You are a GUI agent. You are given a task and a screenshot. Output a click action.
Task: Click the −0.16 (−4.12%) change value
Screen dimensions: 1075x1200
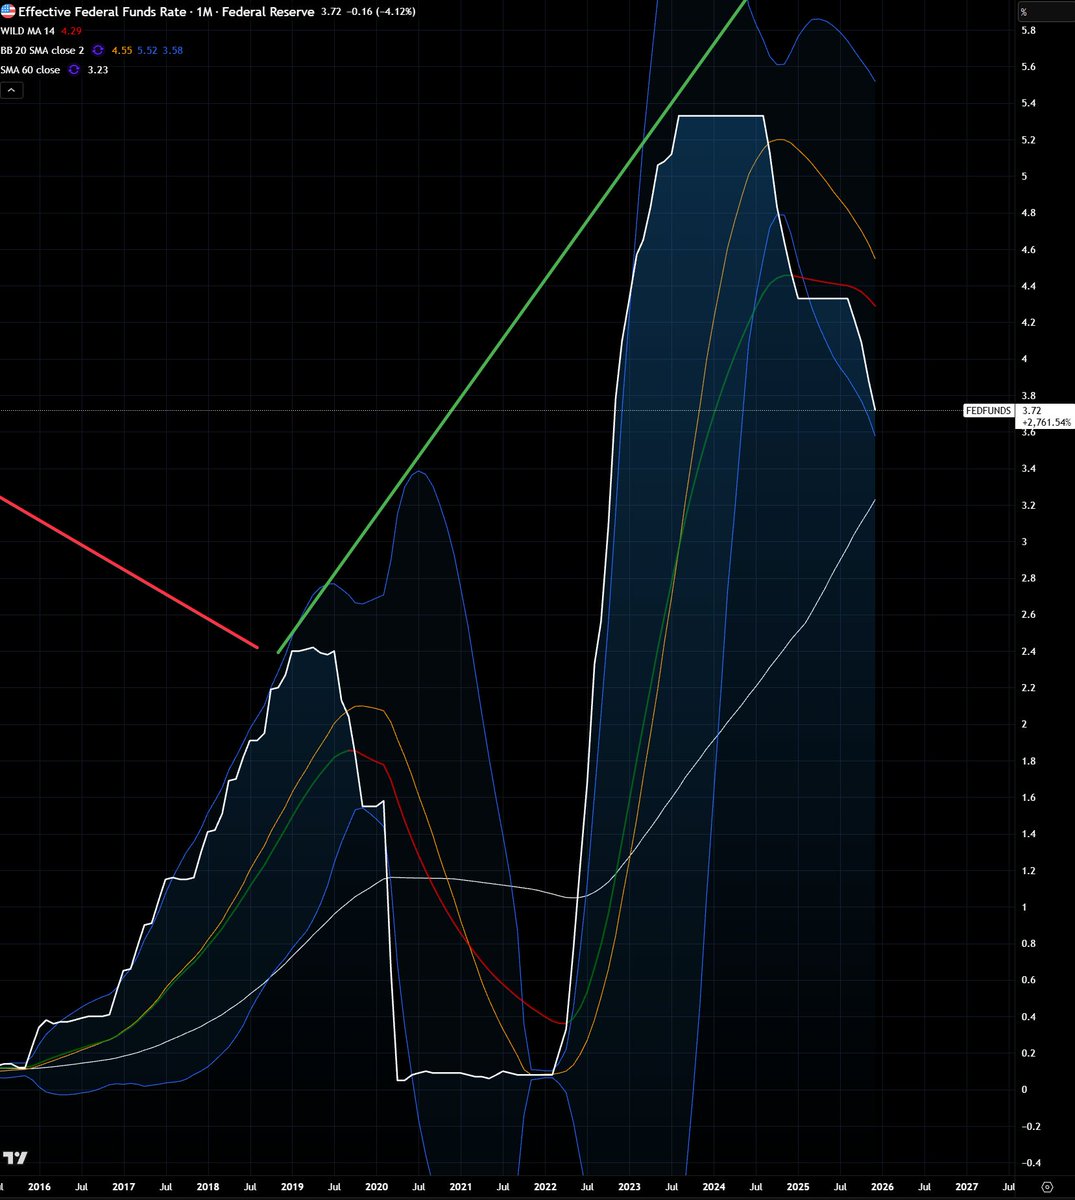click(382, 12)
